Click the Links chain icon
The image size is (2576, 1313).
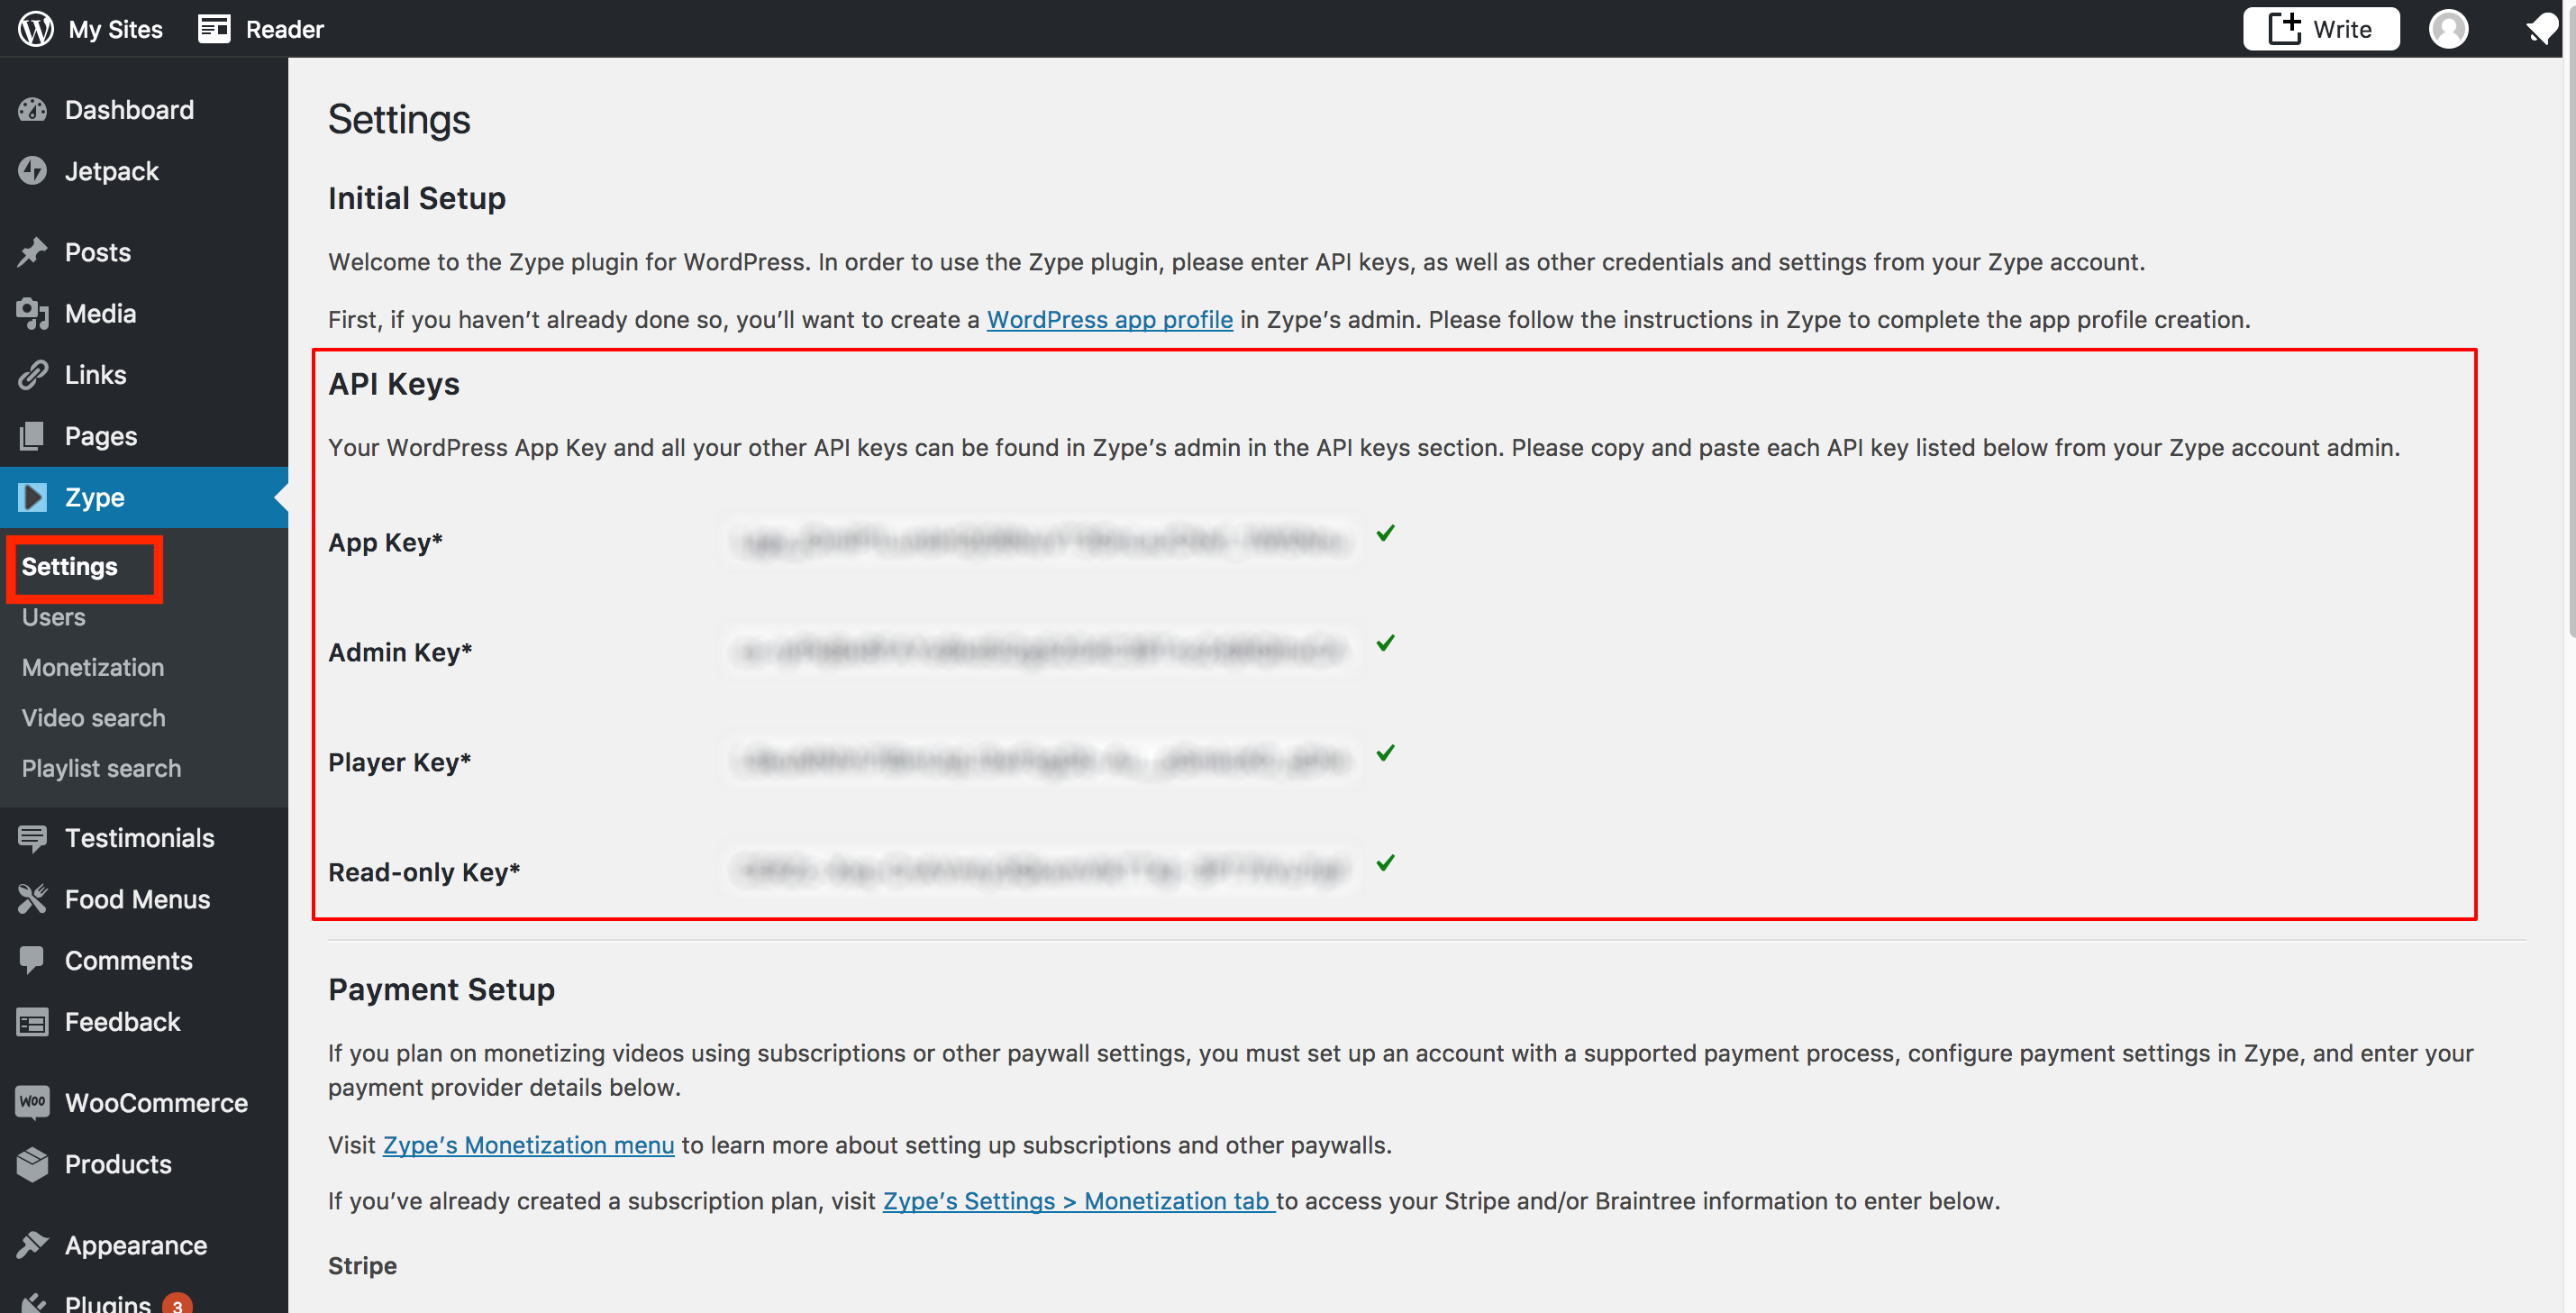32,375
